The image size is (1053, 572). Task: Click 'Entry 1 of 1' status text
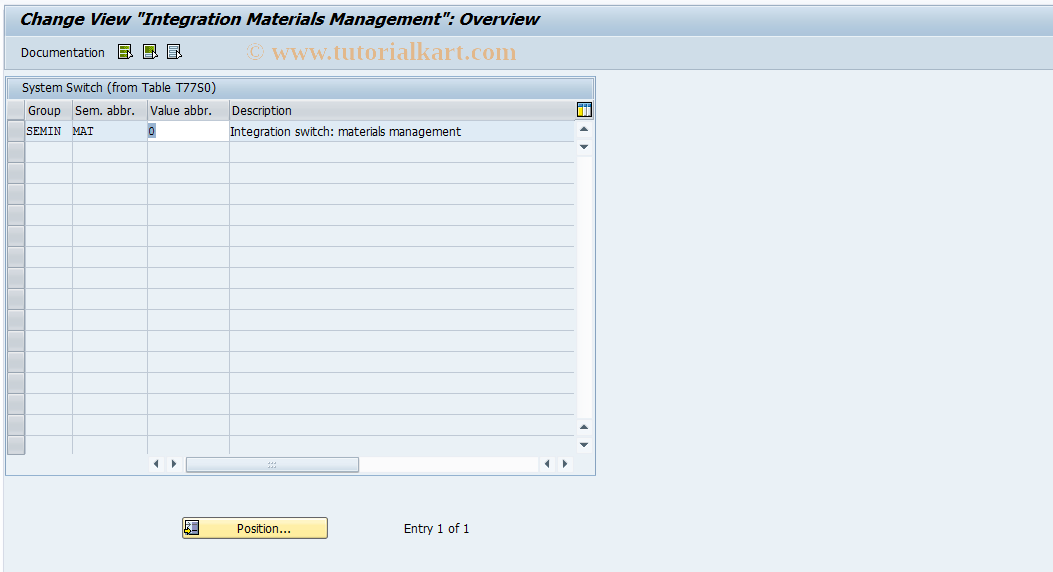(437, 528)
